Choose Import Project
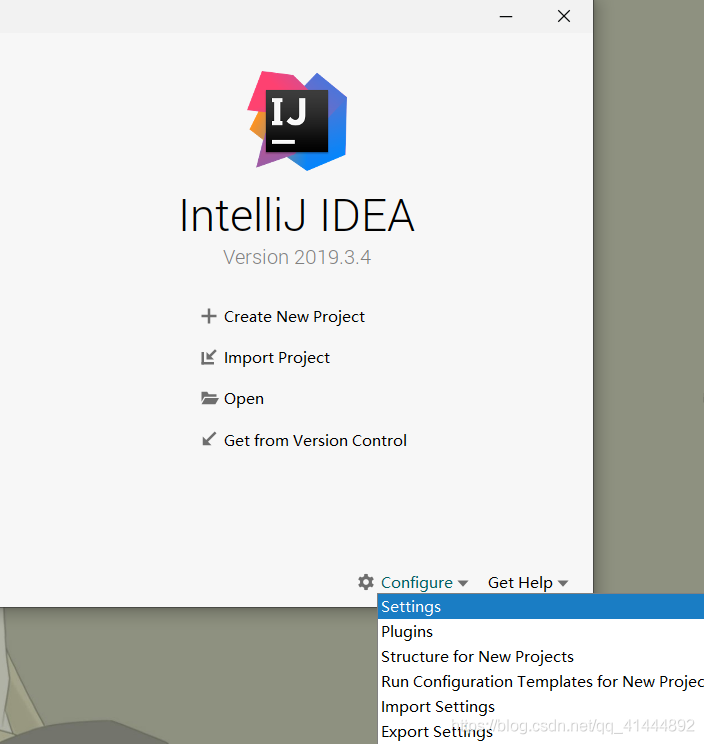This screenshot has height=744, width=704. 277,358
